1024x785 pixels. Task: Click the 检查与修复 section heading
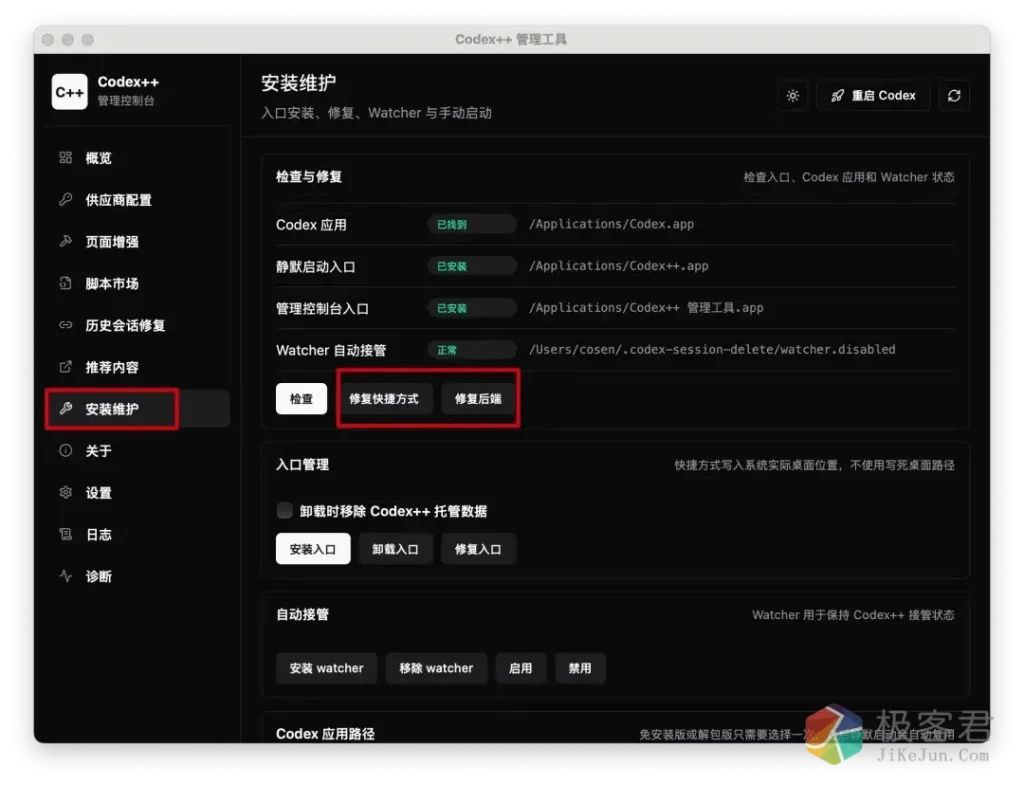[x=309, y=176]
